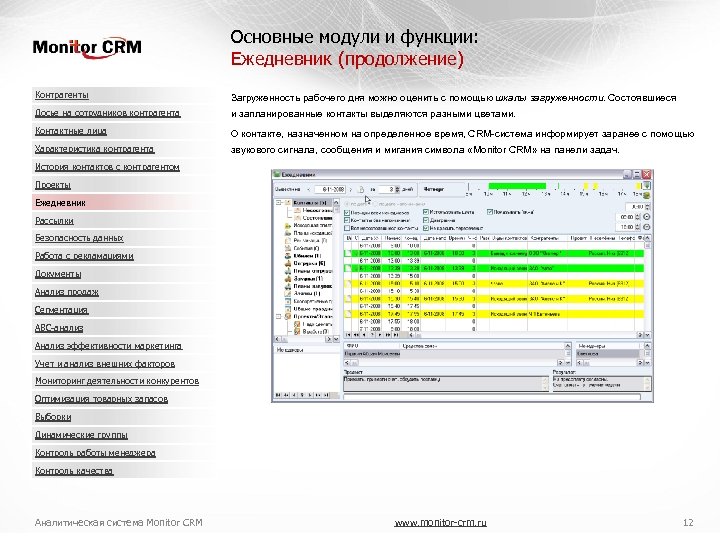The height and width of the screenshot is (540, 720).
Task: Click the Monitor CRM logo
Action: 87,47
